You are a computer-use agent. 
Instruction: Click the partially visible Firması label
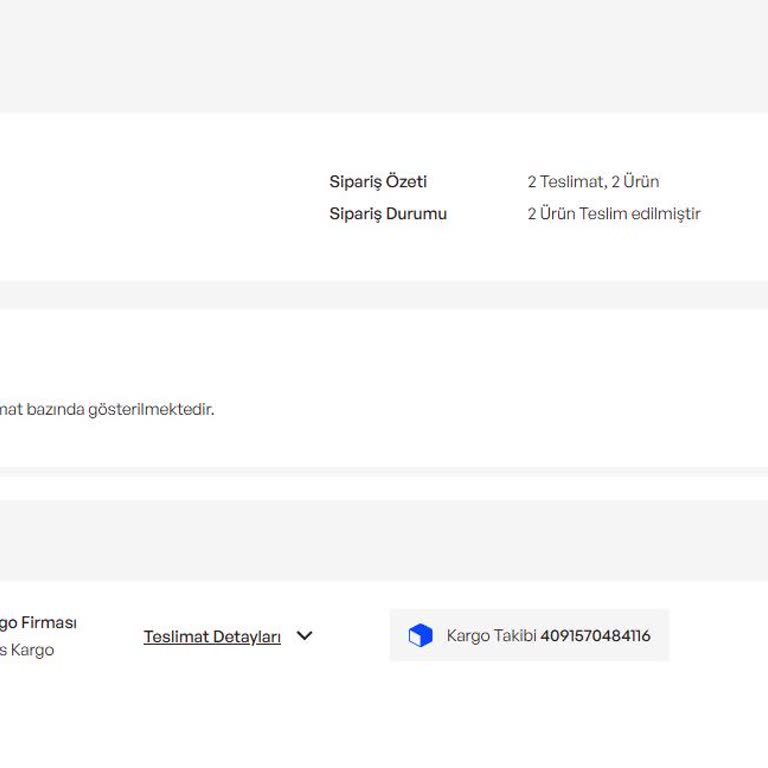coord(38,623)
